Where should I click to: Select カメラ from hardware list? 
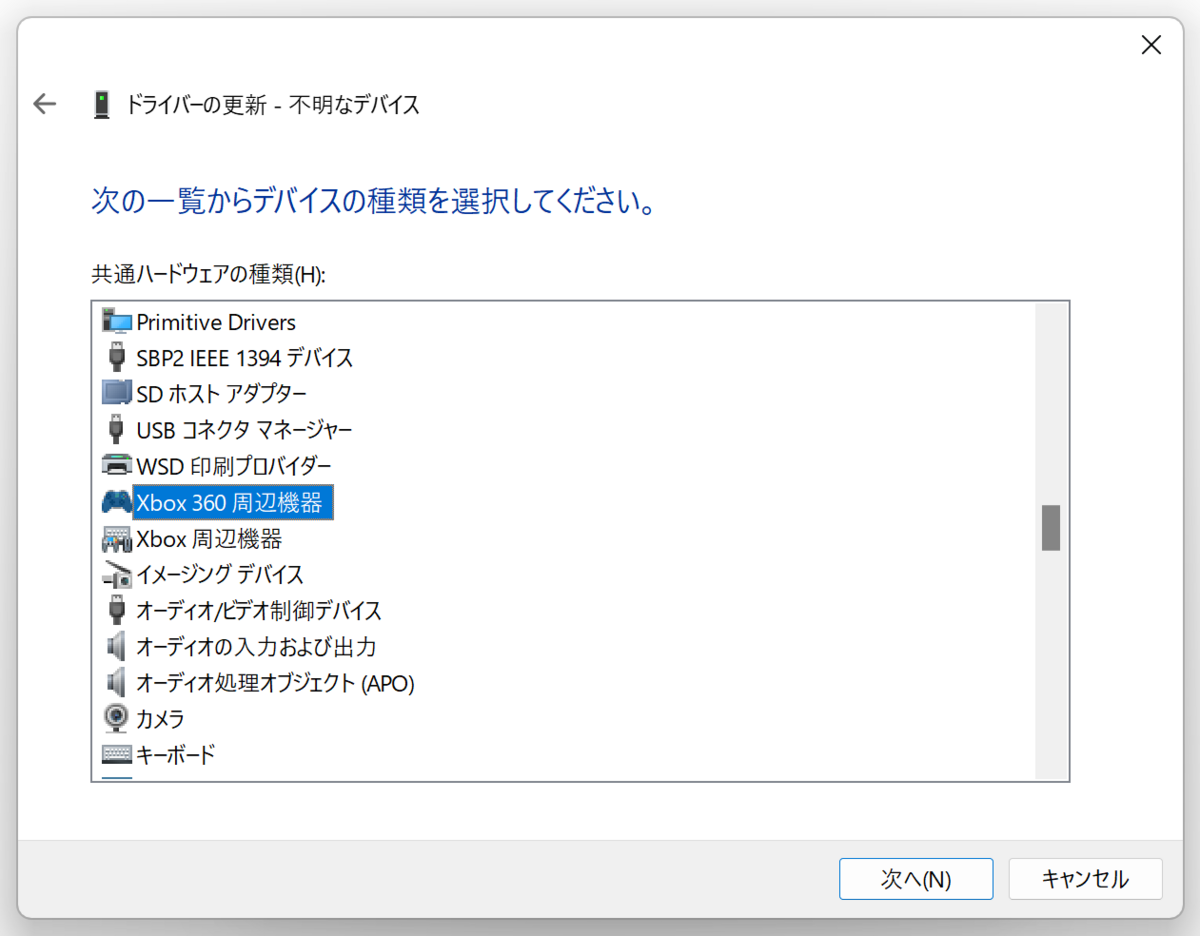click(x=160, y=718)
